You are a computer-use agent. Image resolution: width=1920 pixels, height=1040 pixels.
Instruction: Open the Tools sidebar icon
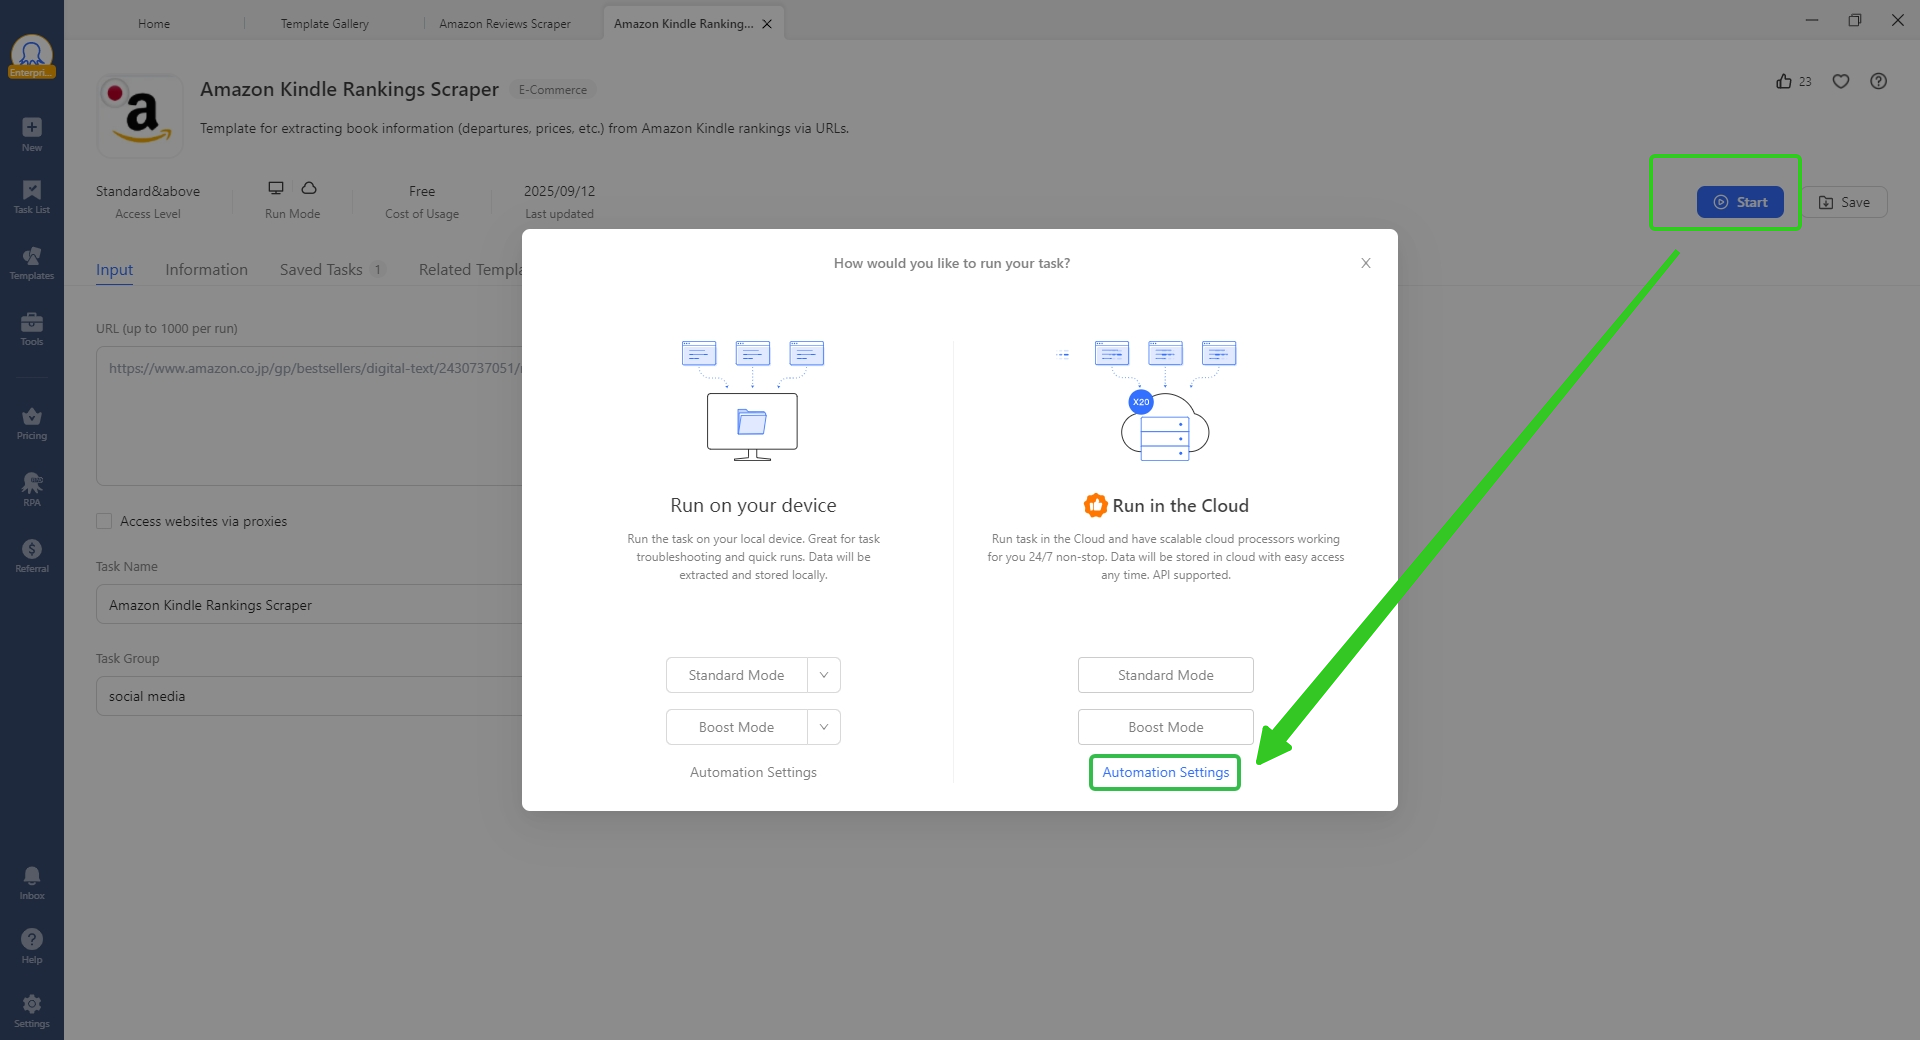32,328
